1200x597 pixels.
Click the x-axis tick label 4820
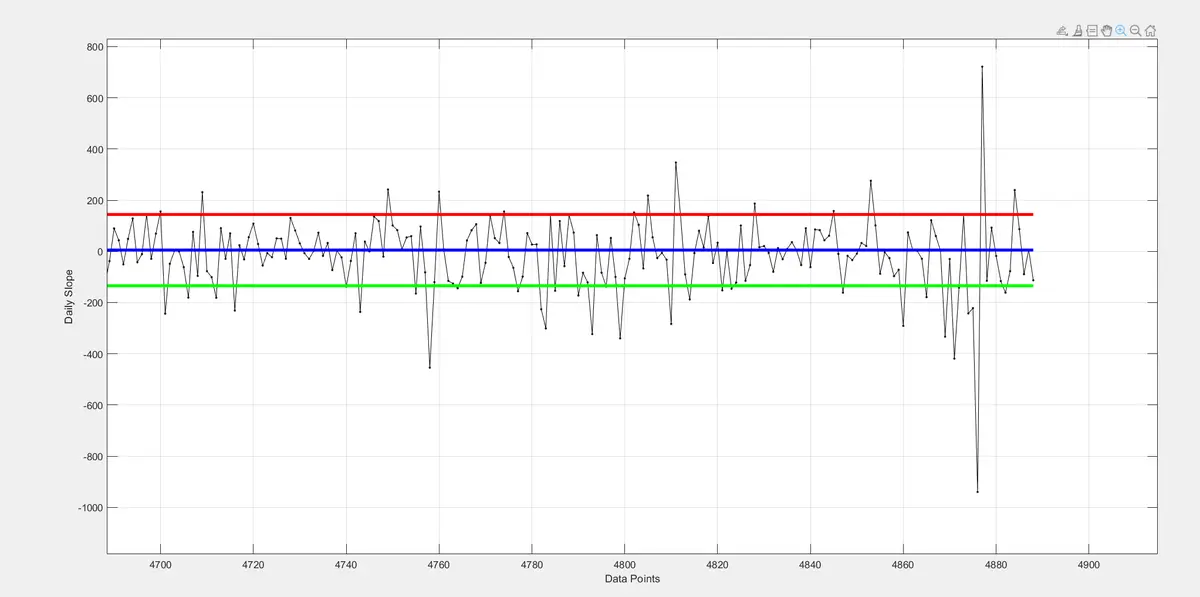[x=717, y=564]
